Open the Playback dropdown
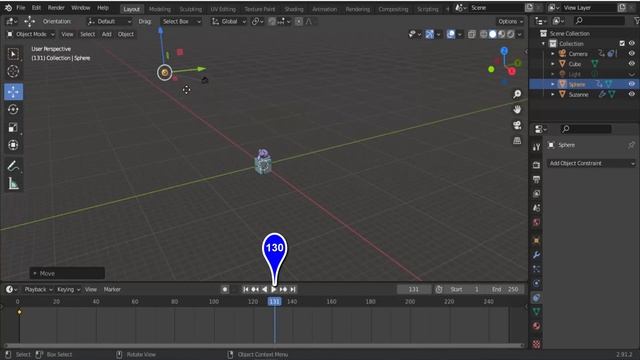 [38, 289]
